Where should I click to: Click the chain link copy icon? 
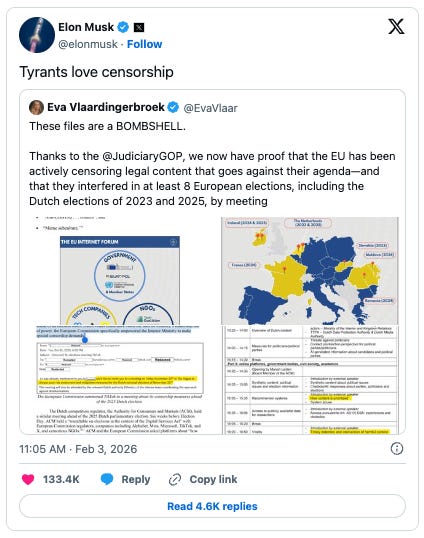(175, 479)
